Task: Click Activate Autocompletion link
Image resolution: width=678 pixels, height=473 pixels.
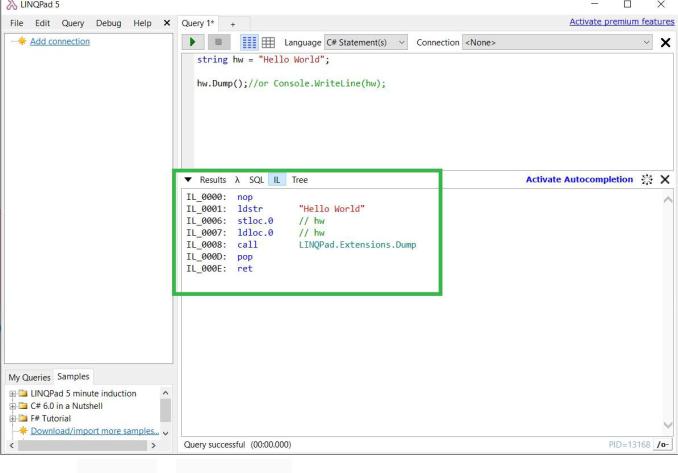Action: 579,179
